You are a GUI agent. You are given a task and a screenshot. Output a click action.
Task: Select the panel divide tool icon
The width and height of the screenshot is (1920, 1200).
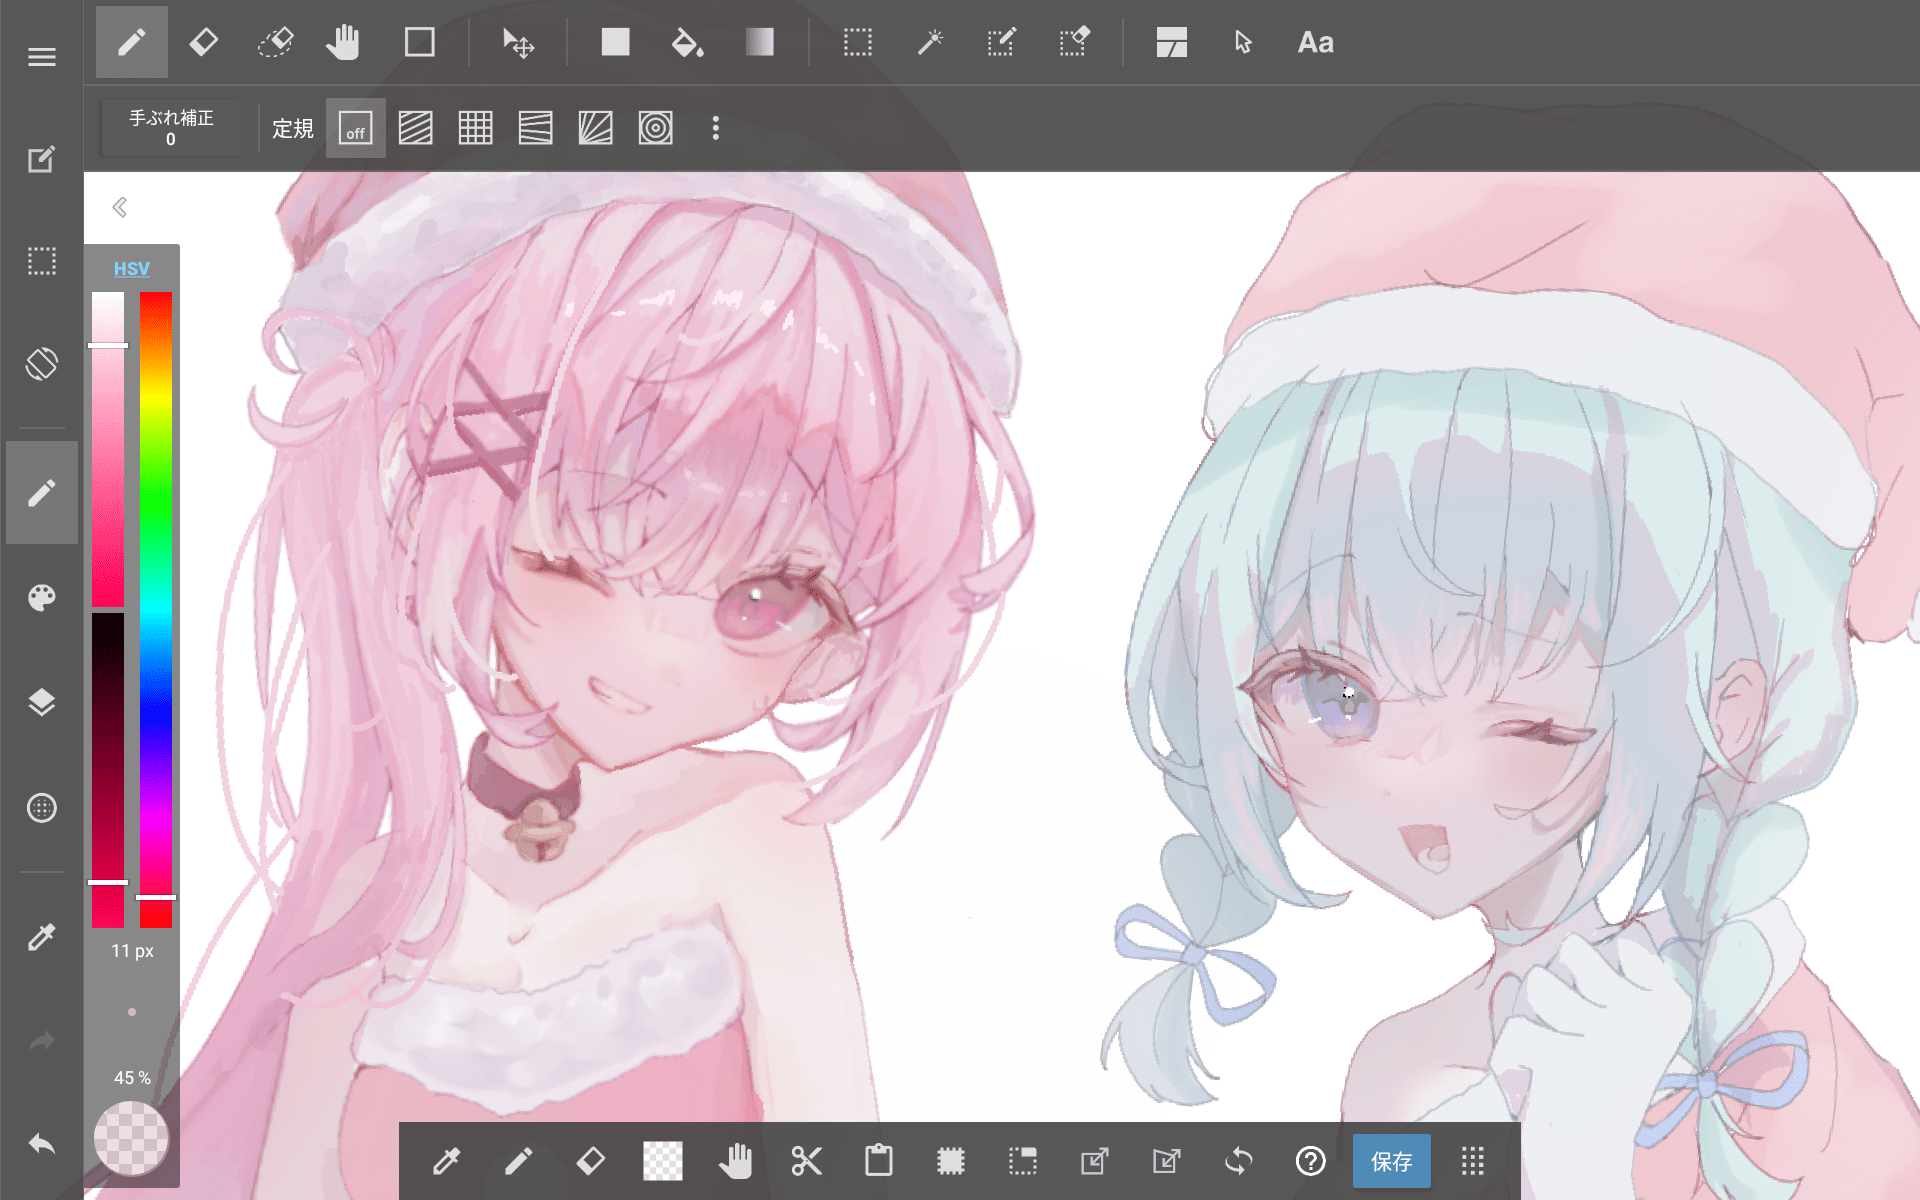[x=1171, y=42]
